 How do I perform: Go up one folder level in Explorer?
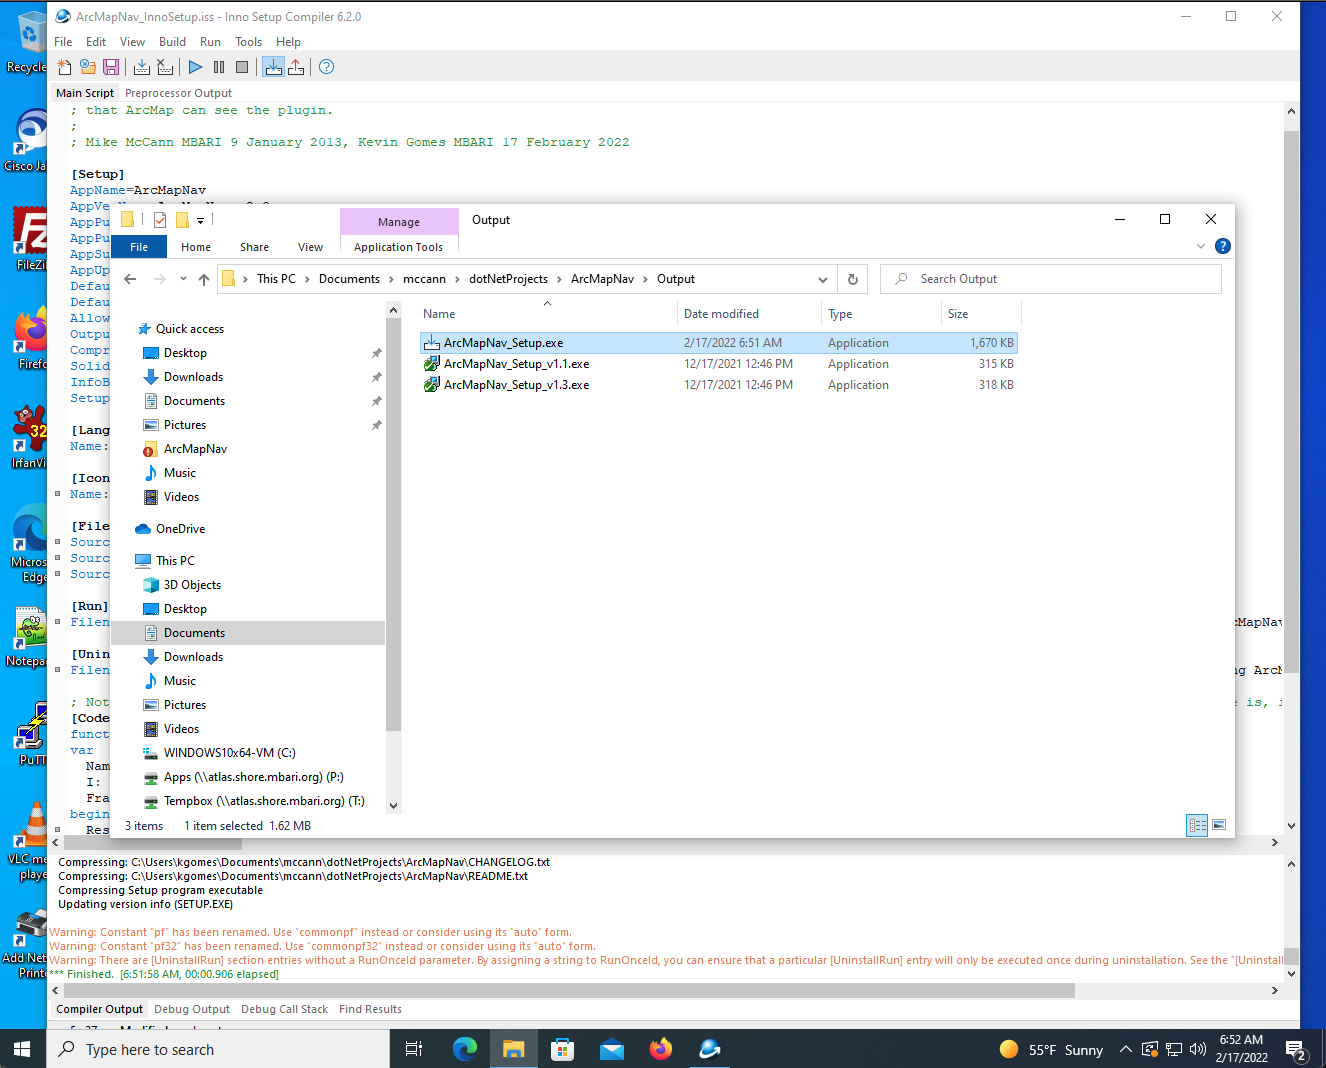(x=204, y=279)
